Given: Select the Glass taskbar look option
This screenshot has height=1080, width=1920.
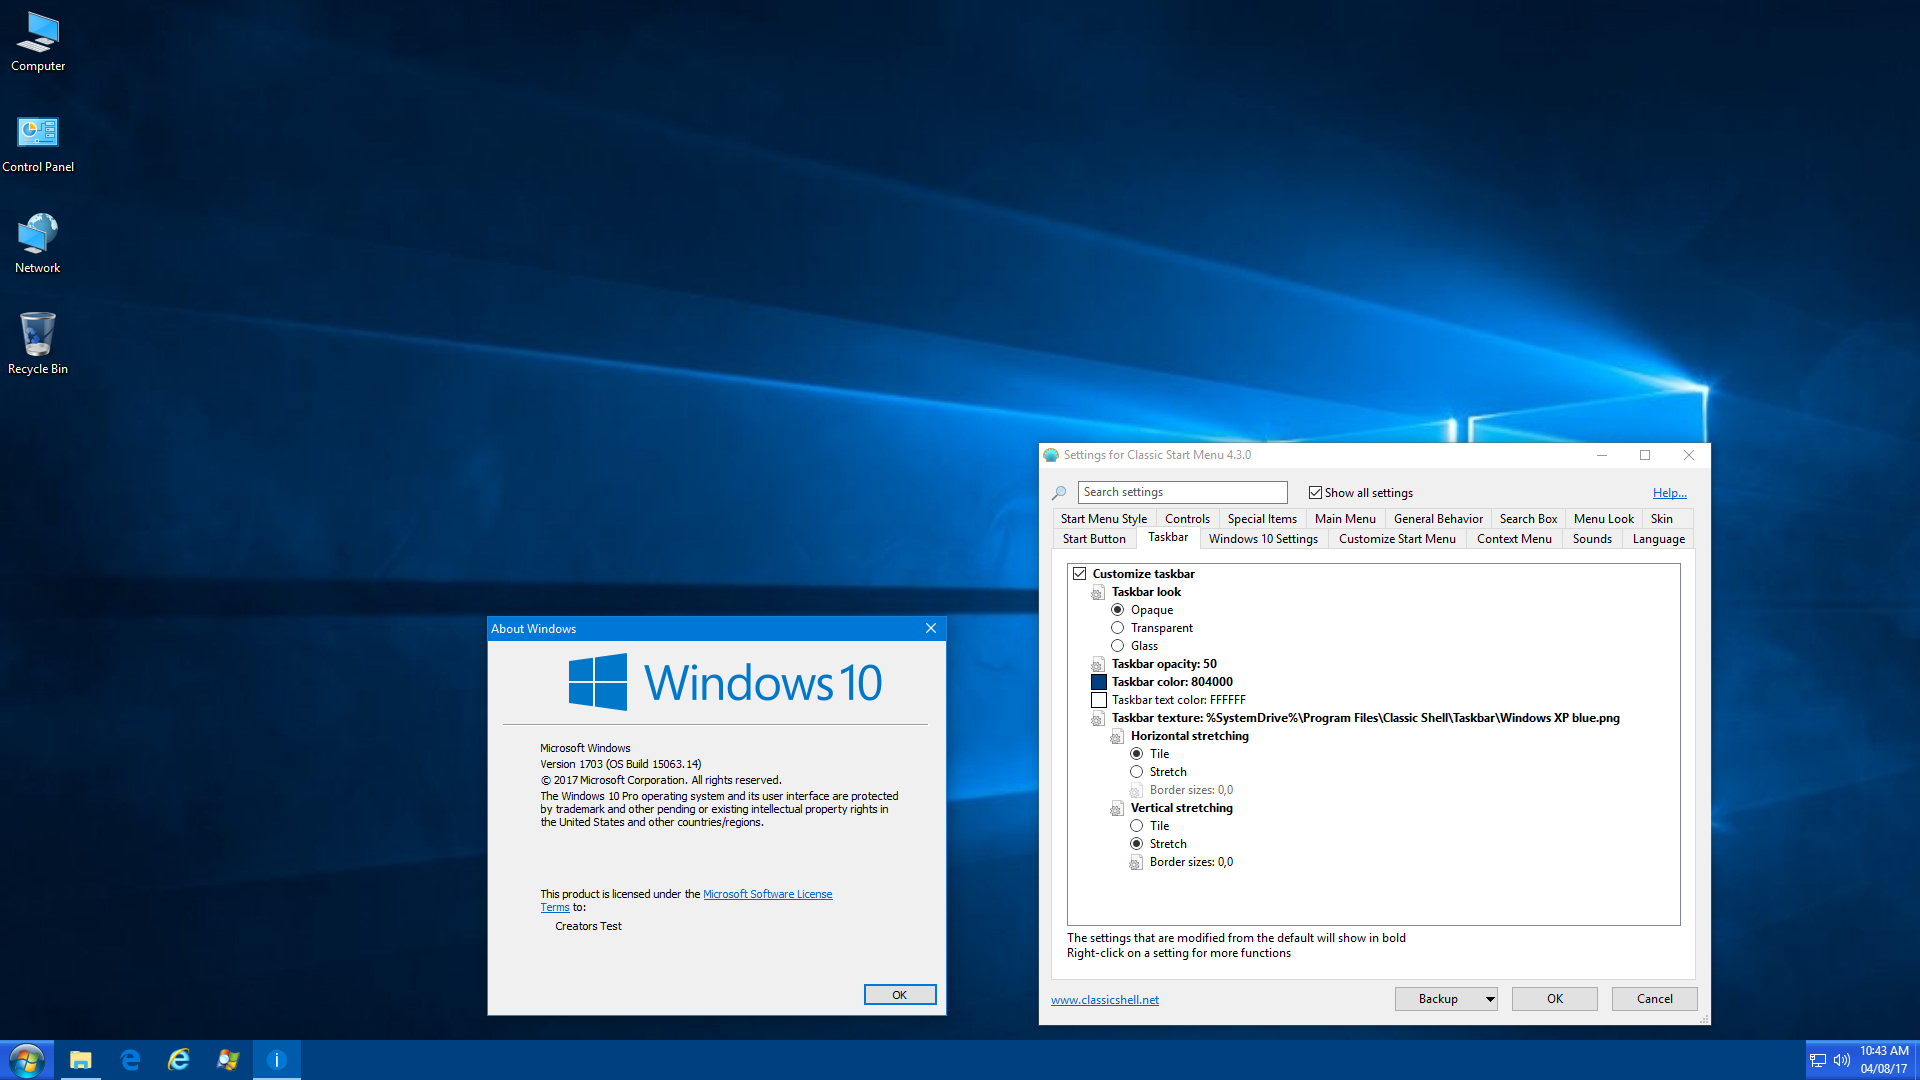Looking at the screenshot, I should click(1118, 646).
